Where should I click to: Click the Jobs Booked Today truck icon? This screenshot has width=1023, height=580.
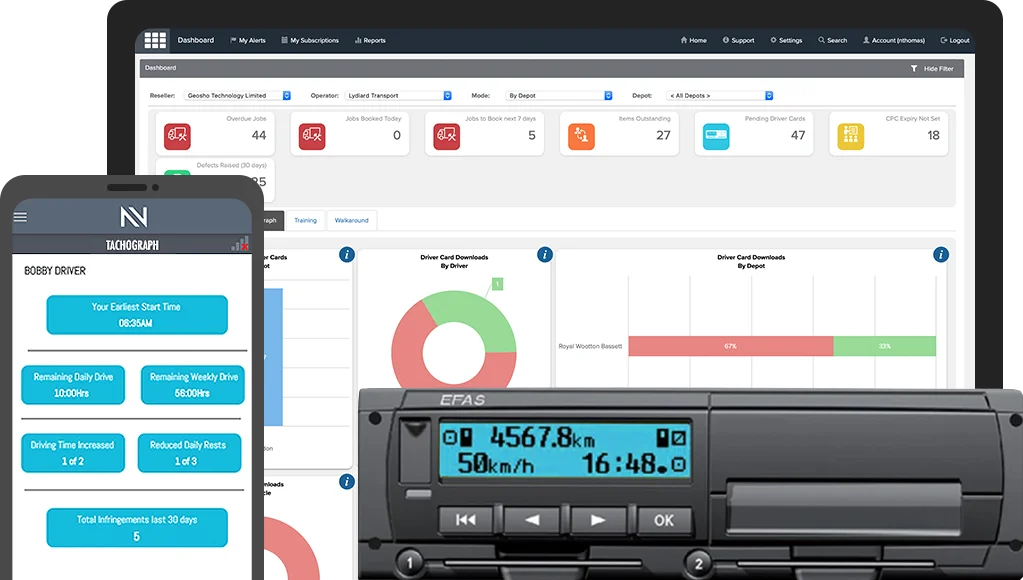[x=312, y=135]
